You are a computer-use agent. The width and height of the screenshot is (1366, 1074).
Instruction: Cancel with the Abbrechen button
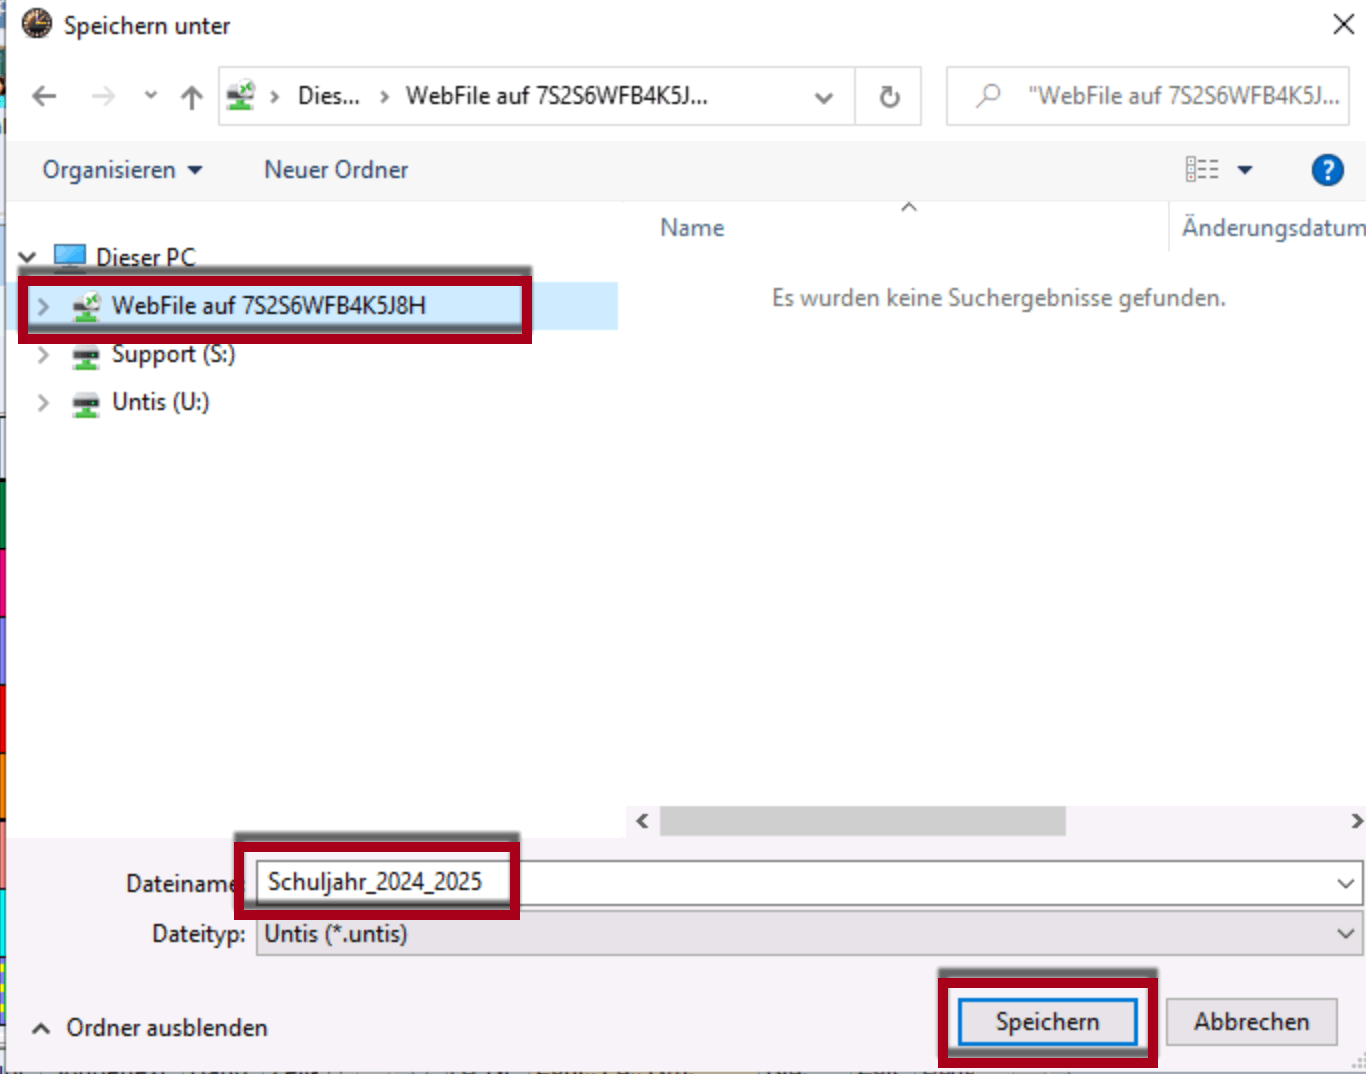pos(1252,1021)
